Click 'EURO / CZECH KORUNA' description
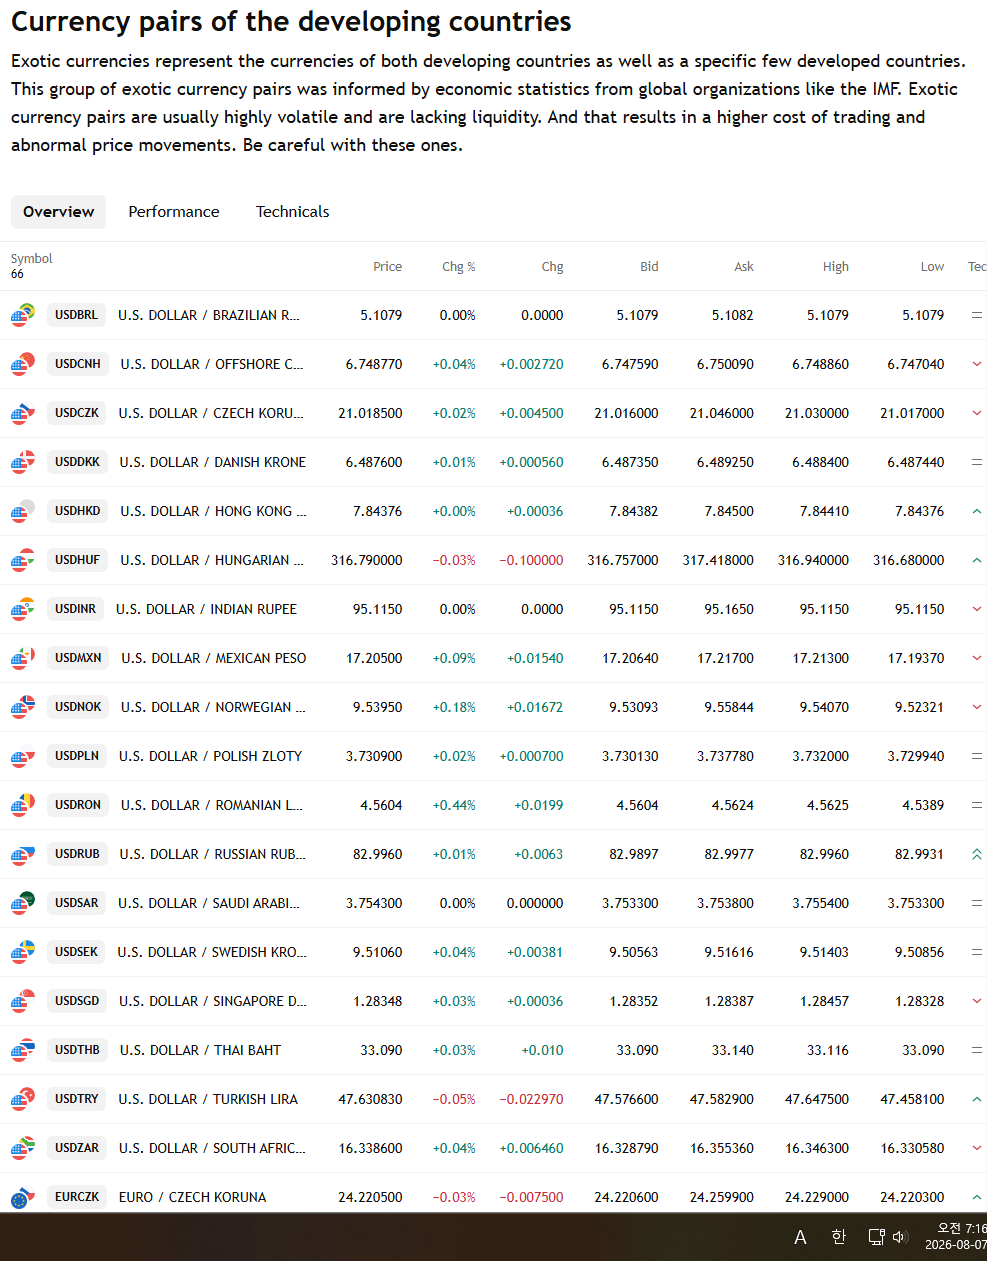987x1261 pixels. pos(192,1197)
